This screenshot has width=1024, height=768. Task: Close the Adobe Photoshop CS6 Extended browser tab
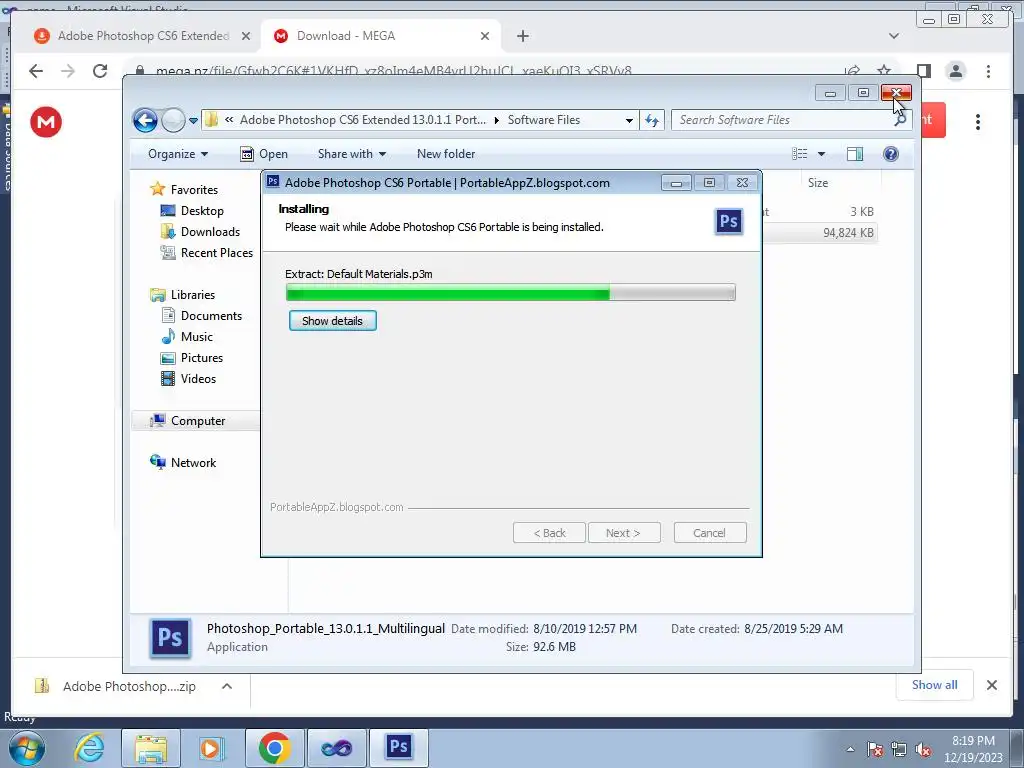(246, 37)
